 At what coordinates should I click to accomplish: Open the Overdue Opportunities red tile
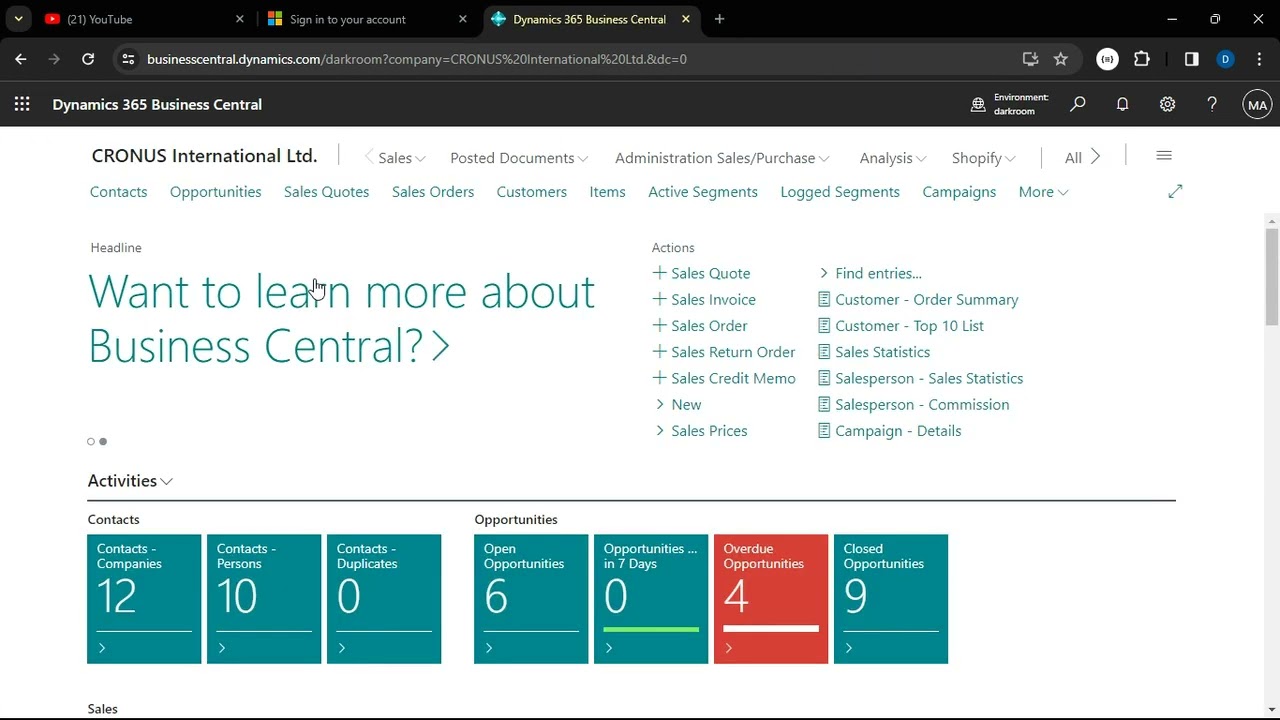pos(771,599)
